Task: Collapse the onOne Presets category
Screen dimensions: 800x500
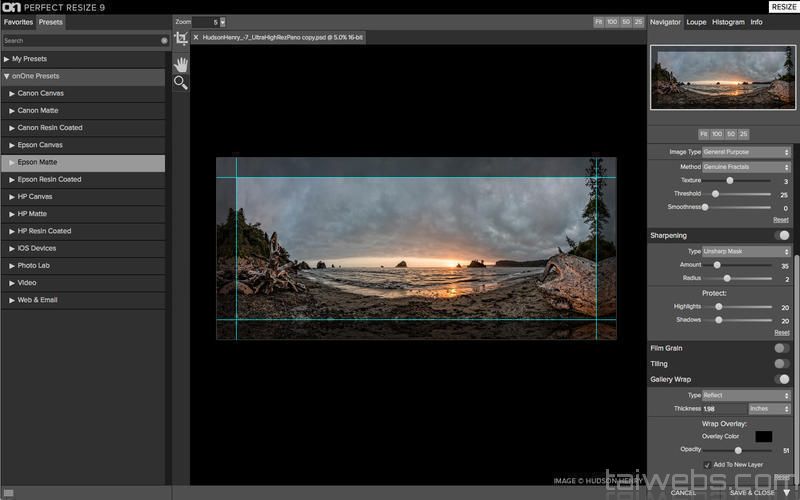Action: tap(6, 76)
